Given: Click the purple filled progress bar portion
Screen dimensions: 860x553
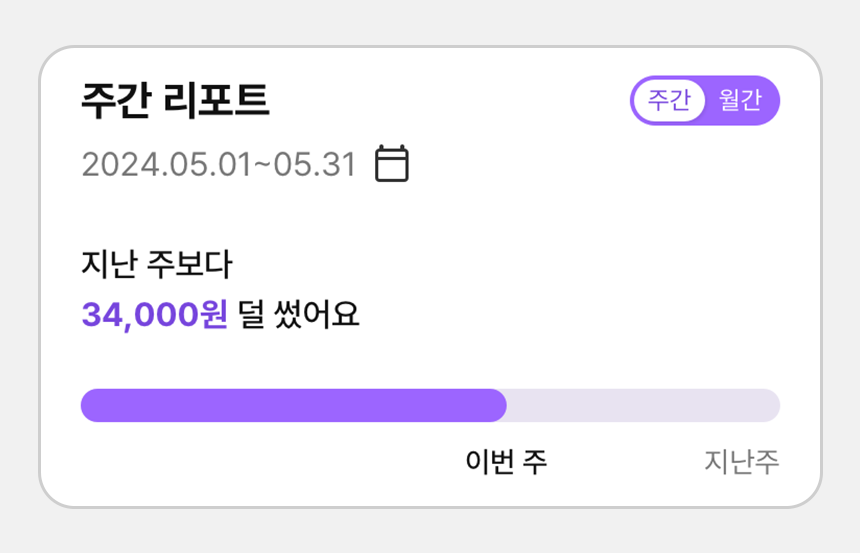Looking at the screenshot, I should (x=293, y=405).
